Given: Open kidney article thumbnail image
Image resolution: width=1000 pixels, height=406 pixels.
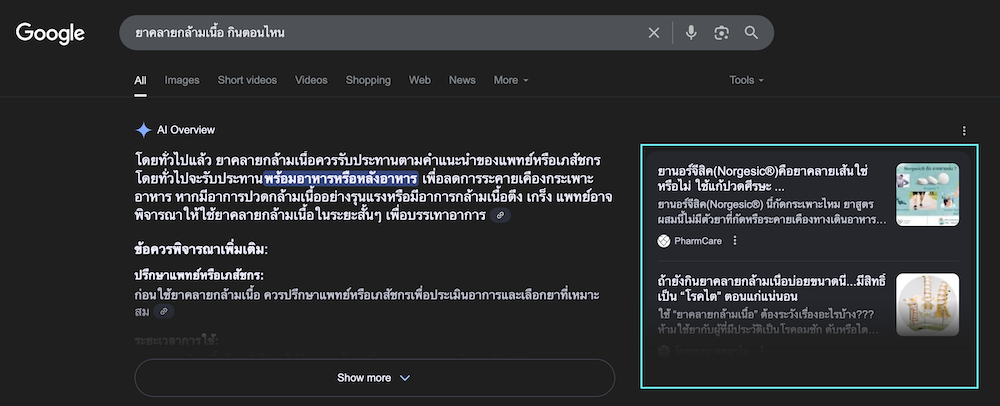Looking at the screenshot, I should (927, 305).
